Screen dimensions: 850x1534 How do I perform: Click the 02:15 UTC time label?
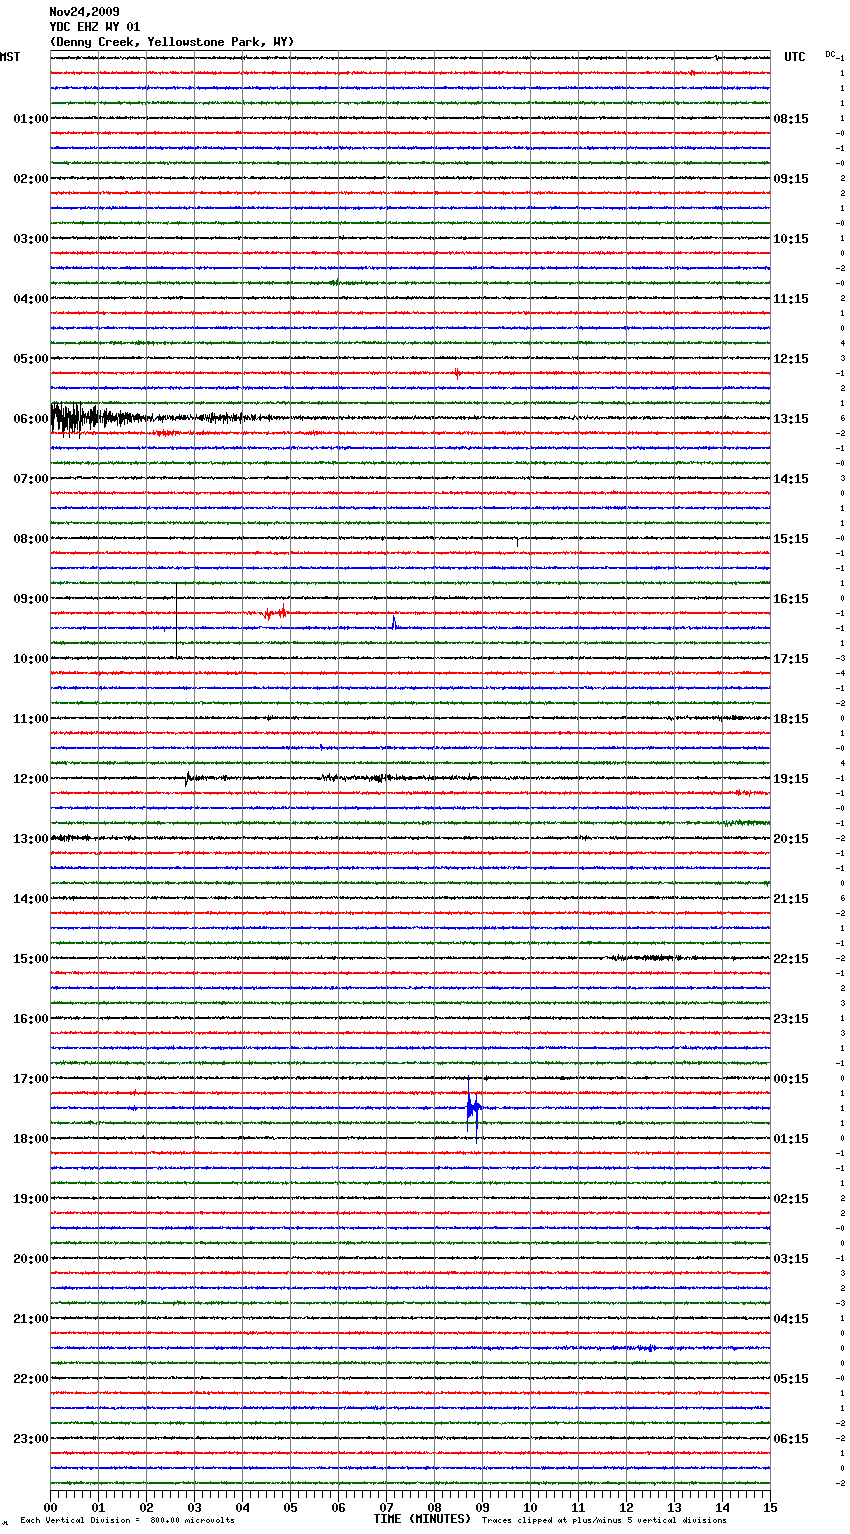[791, 1199]
